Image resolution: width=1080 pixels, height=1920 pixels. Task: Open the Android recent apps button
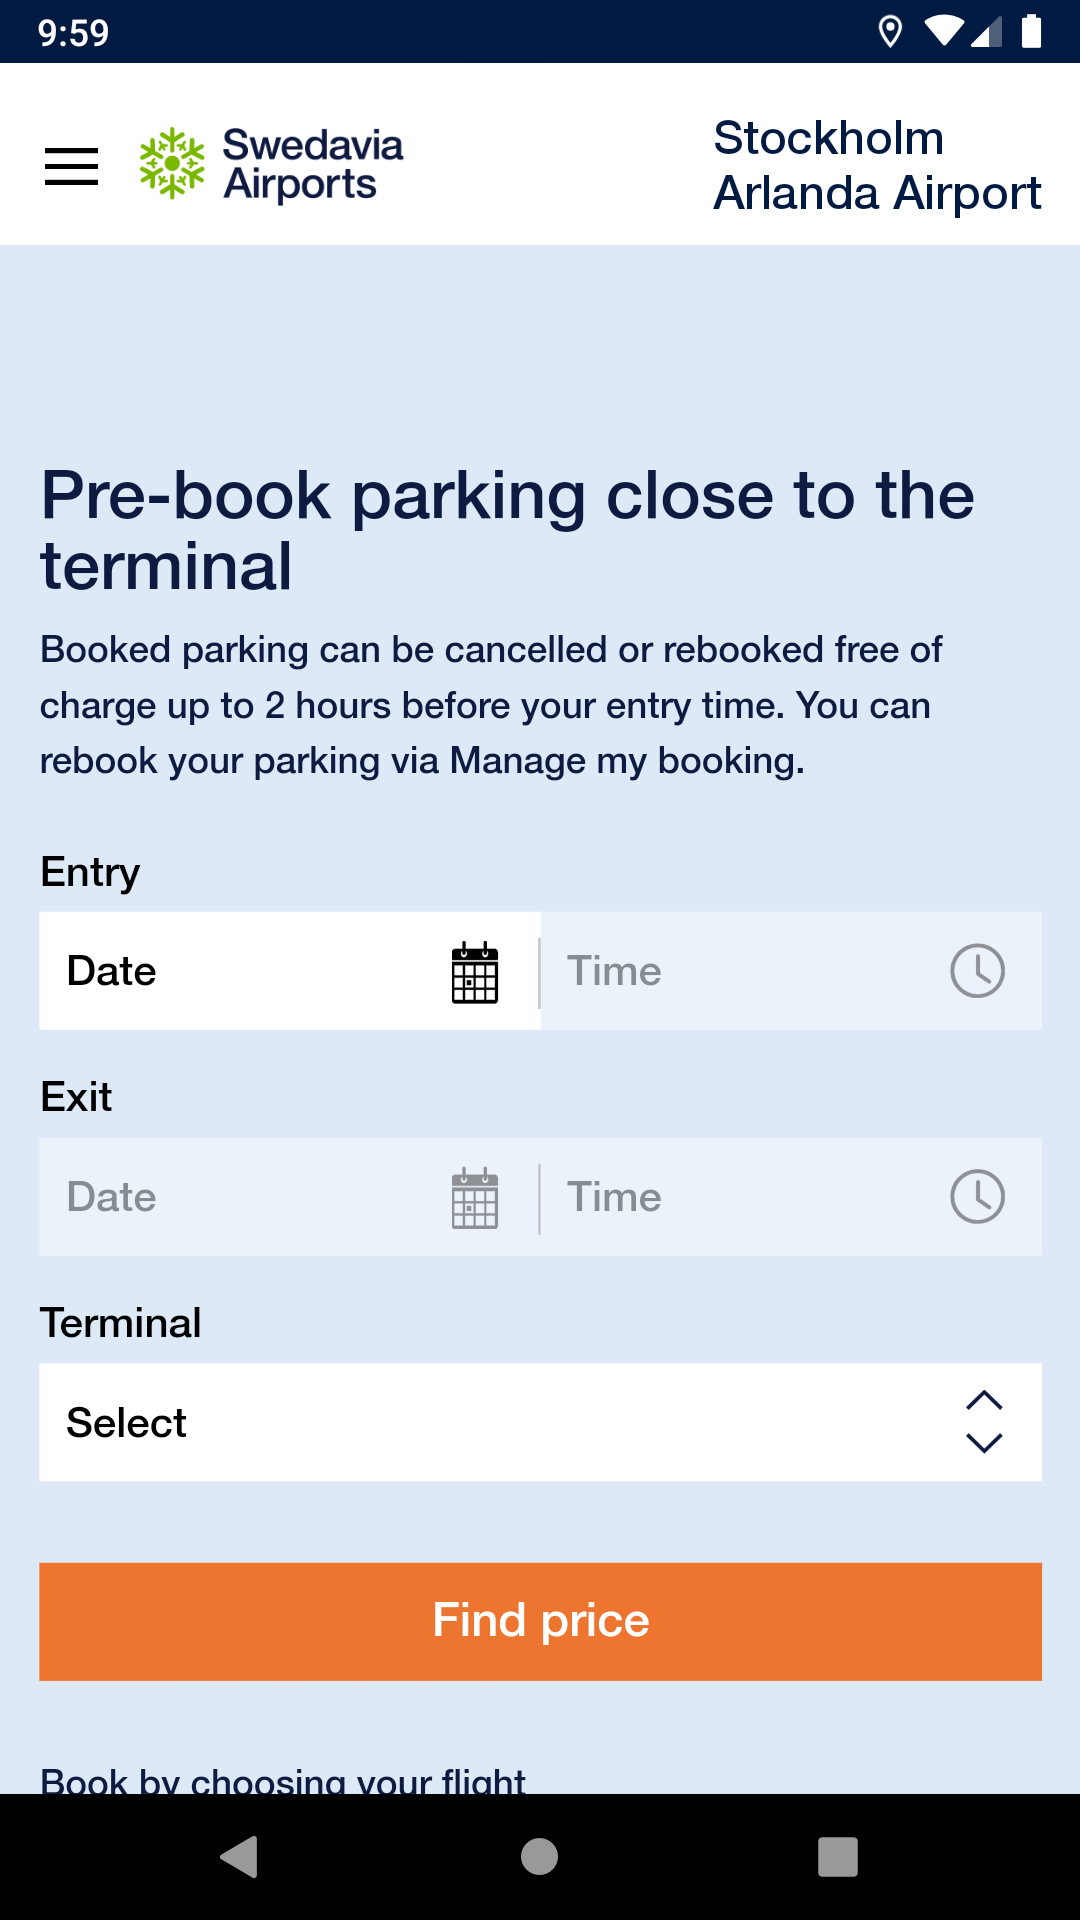(x=838, y=1857)
